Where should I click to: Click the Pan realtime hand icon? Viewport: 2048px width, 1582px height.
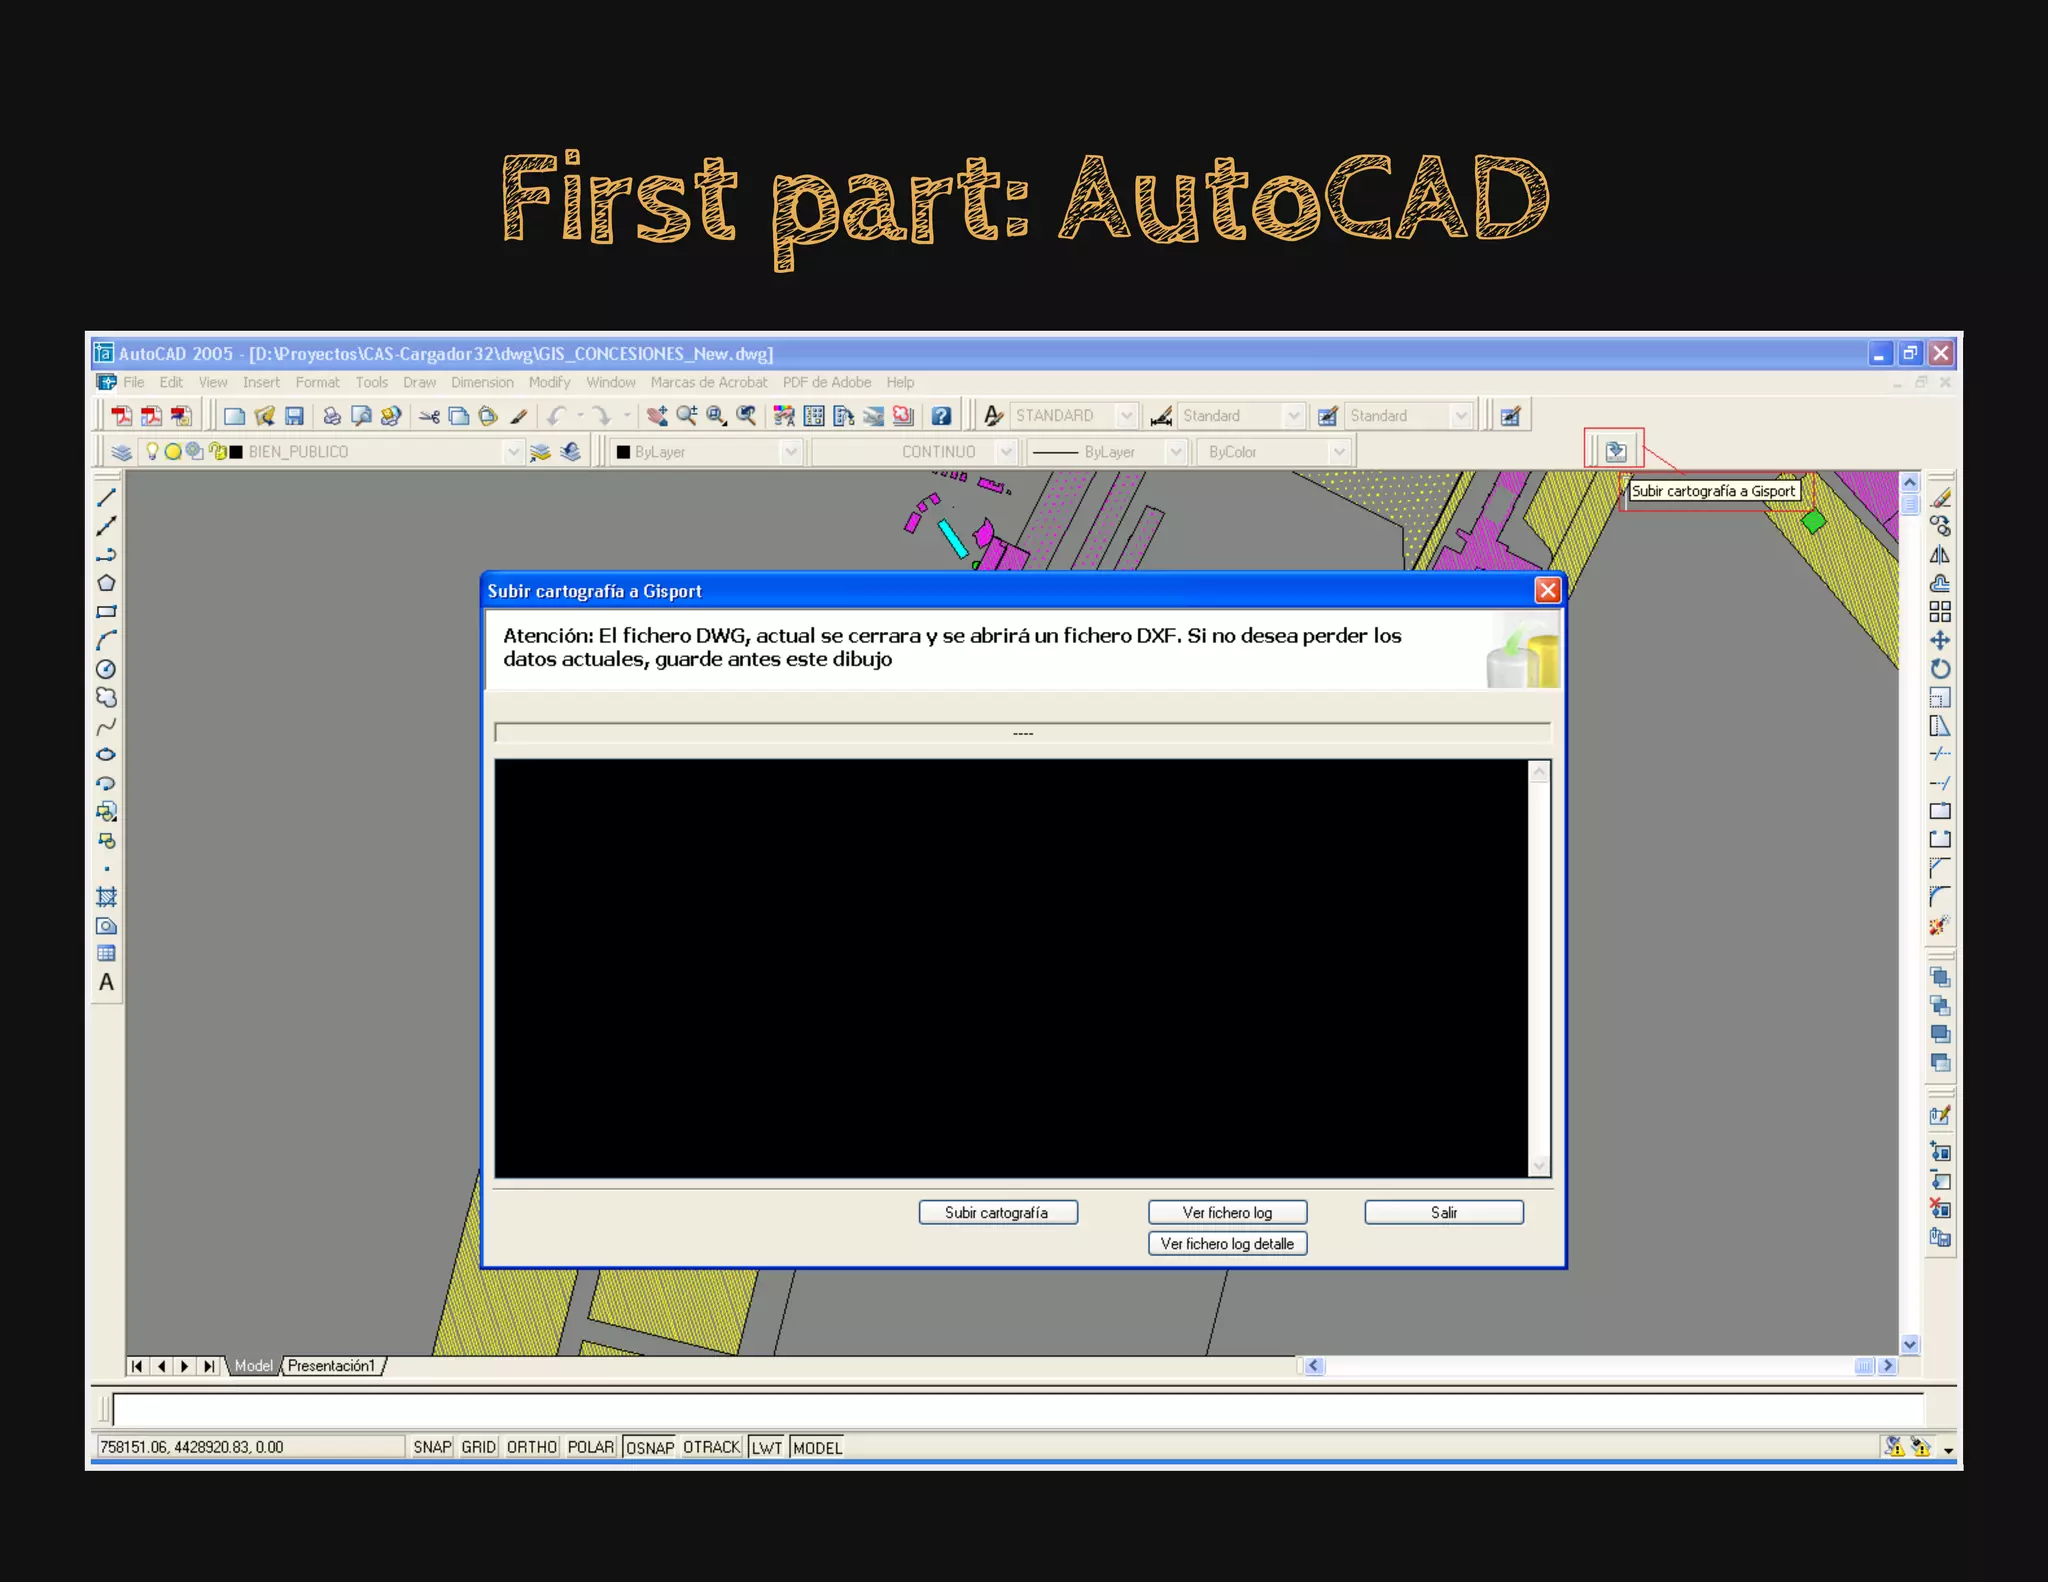(657, 416)
